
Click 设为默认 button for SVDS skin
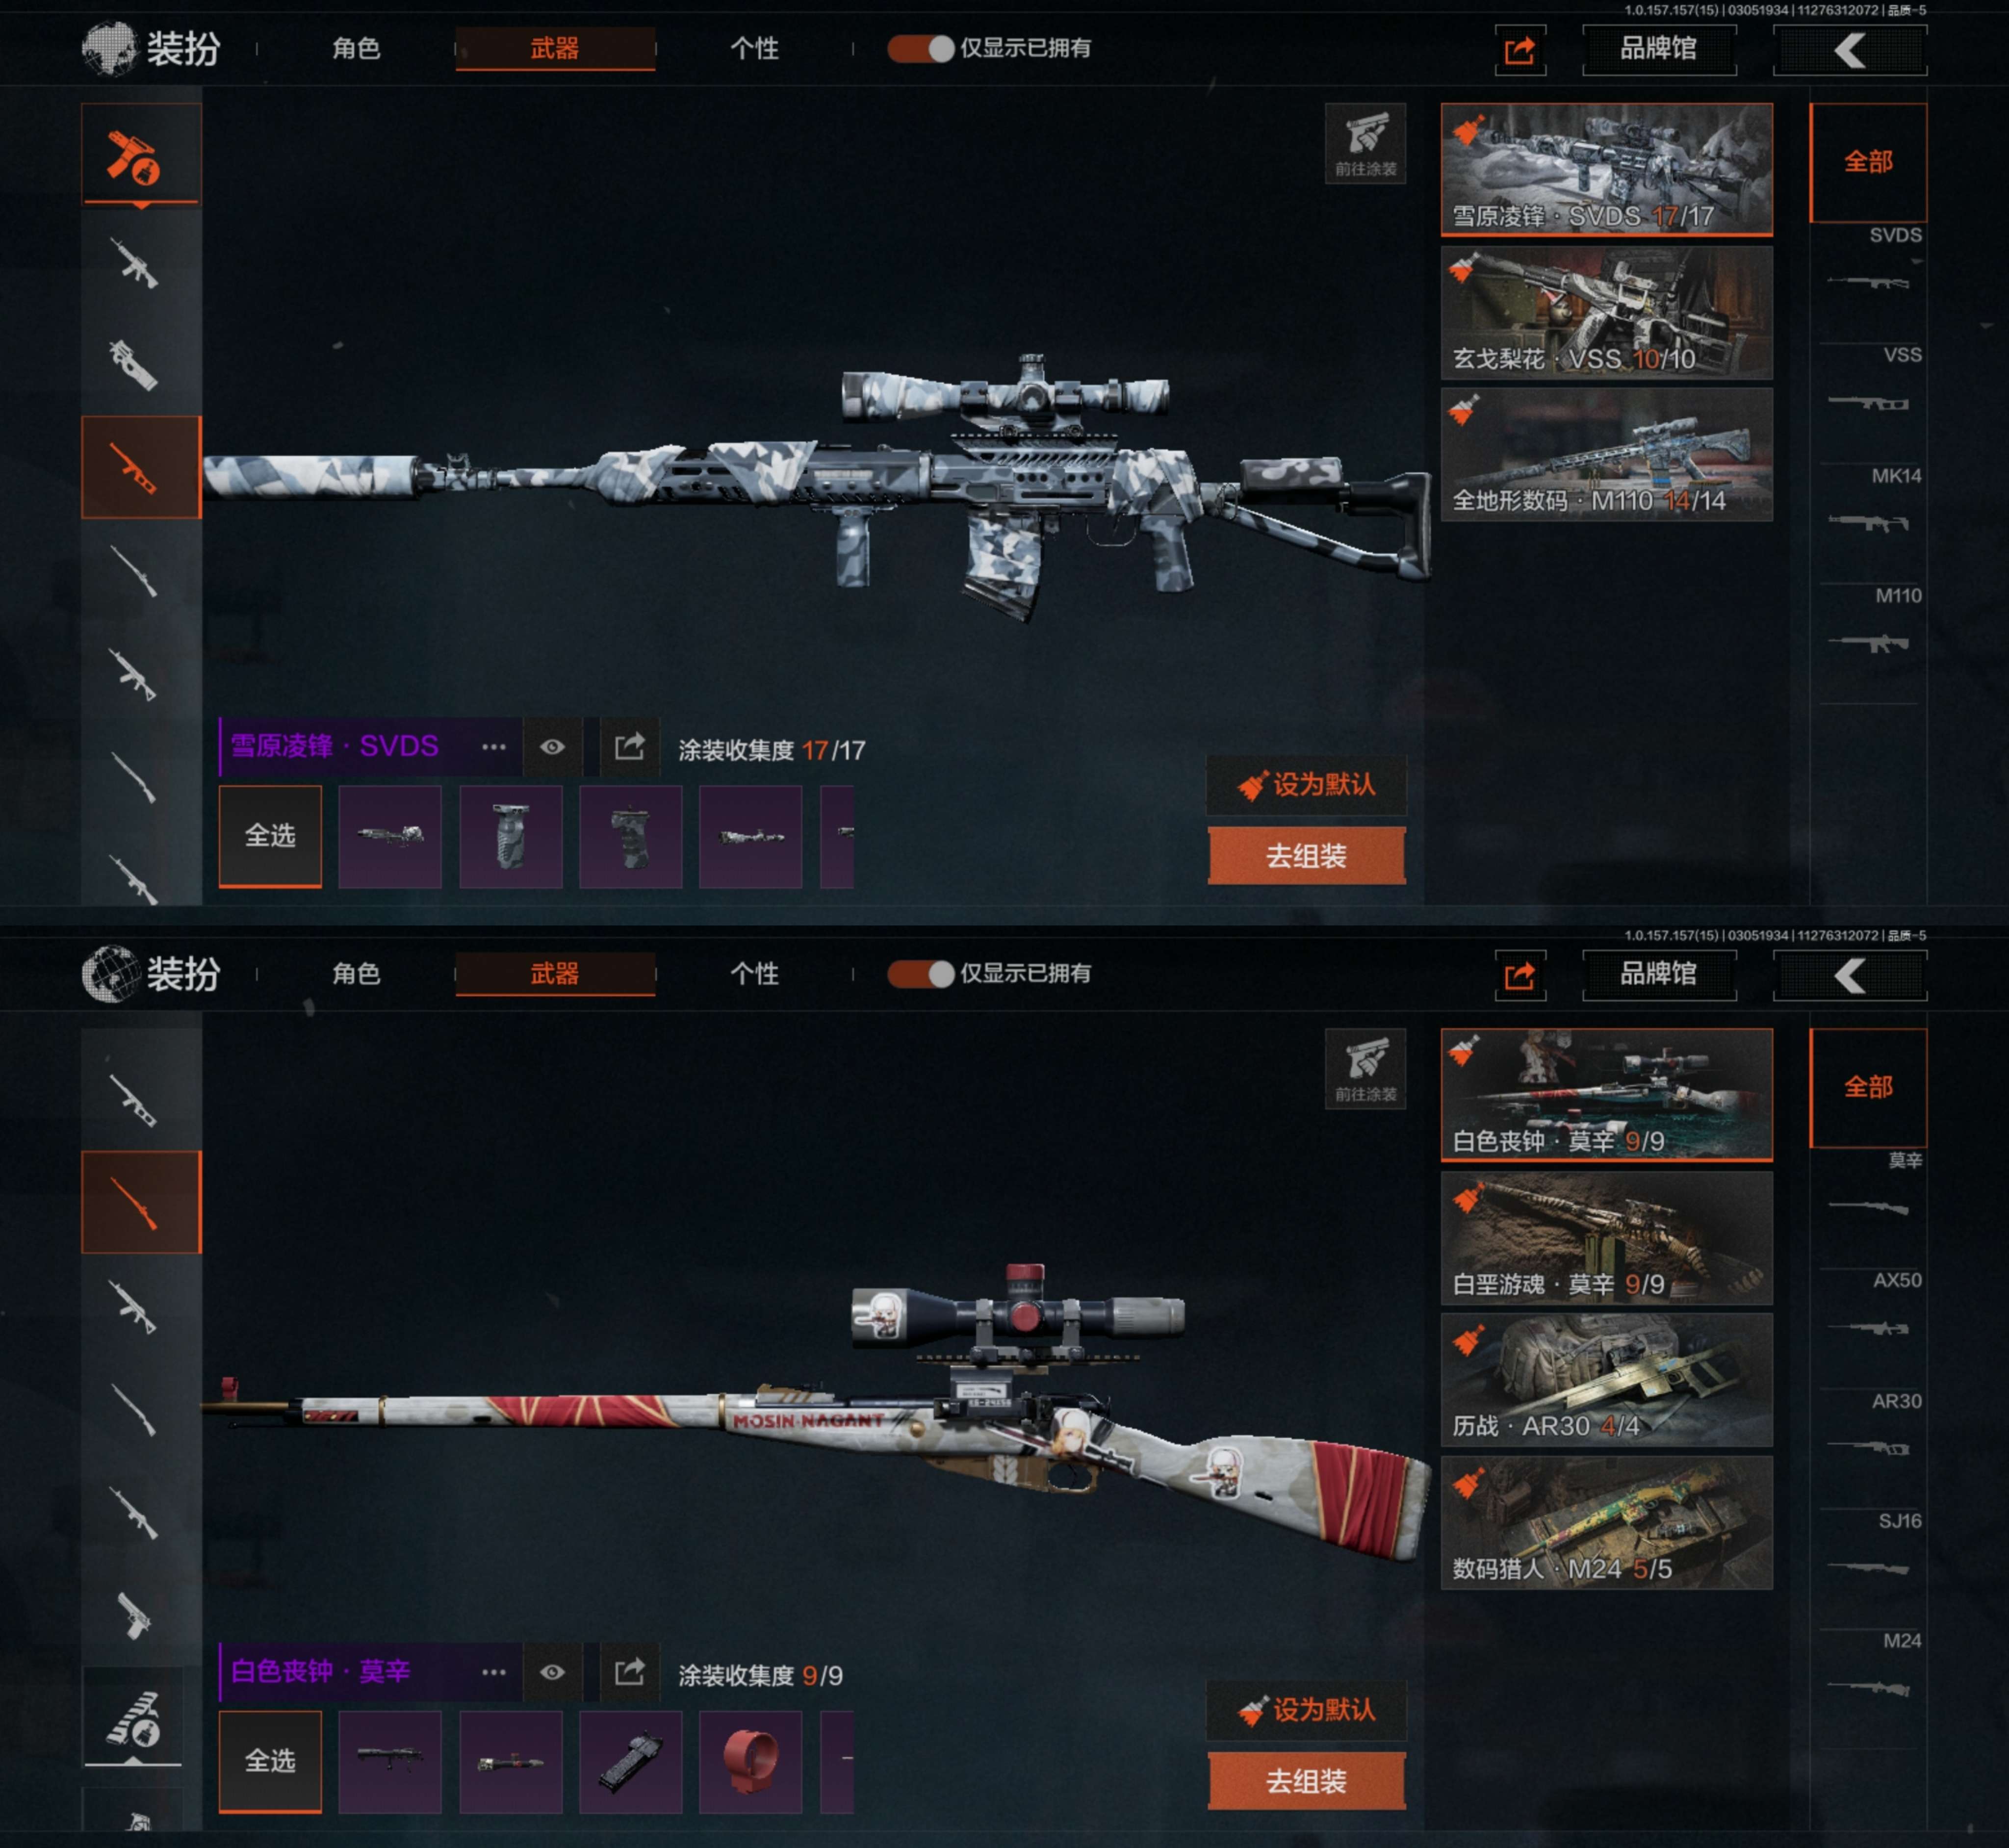(1306, 785)
